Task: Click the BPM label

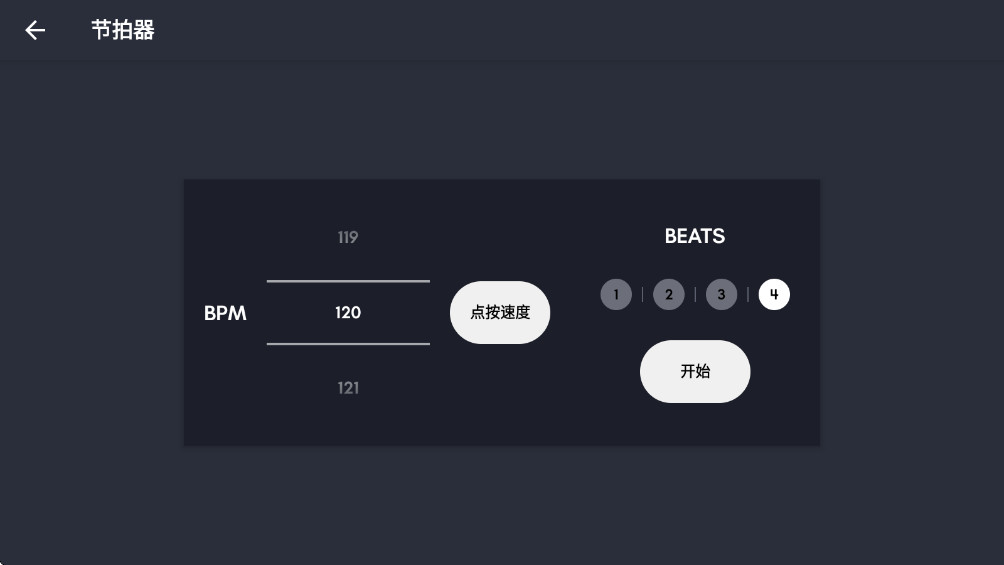Action: [225, 313]
